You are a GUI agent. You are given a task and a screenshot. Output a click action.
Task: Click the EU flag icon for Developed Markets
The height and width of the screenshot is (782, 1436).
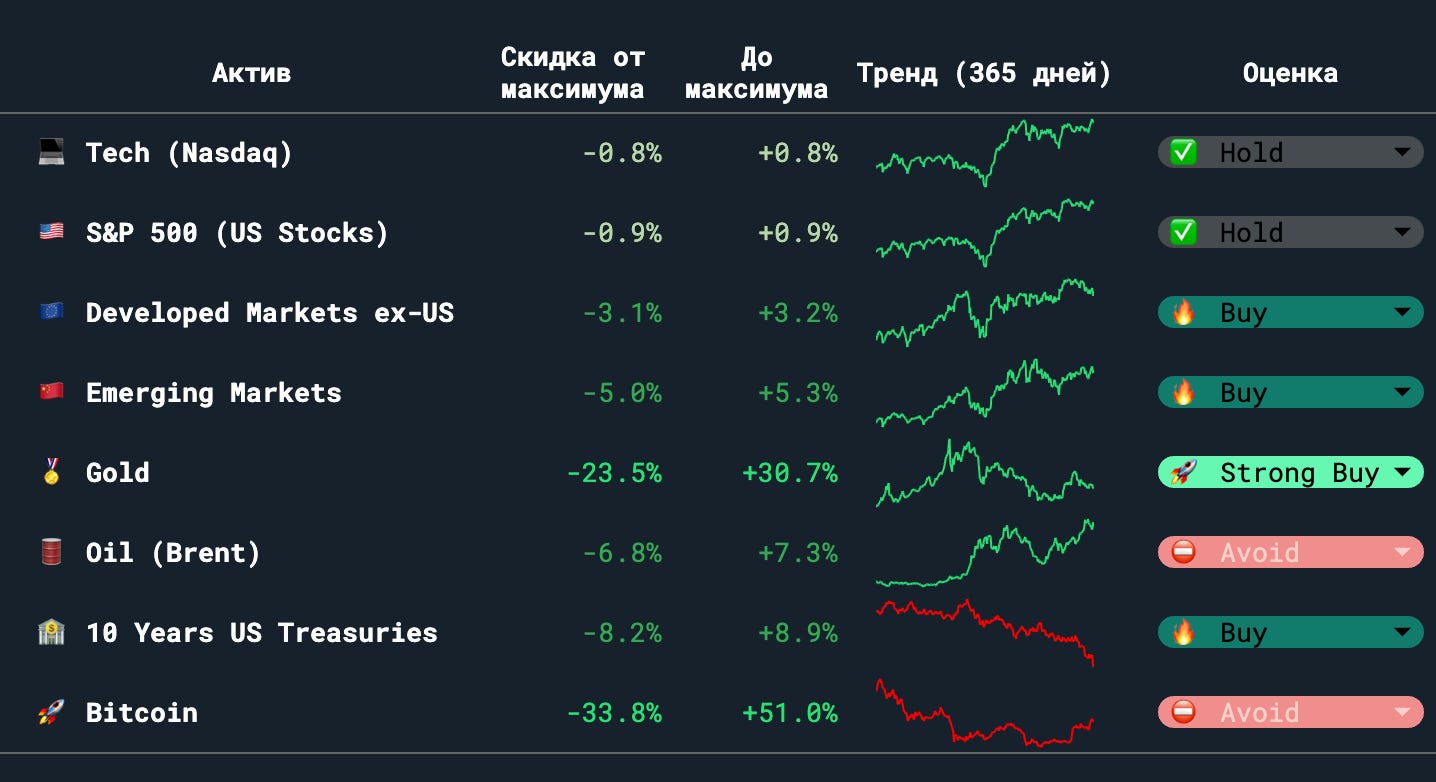[x=51, y=312]
